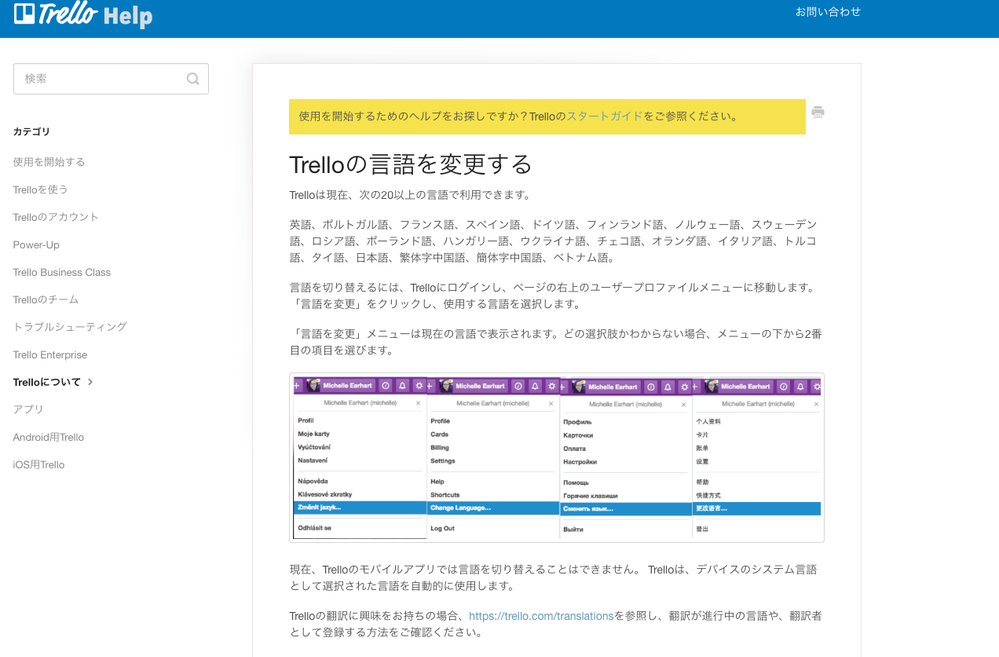Image resolution: width=999 pixels, height=657 pixels.
Task: Click the カテゴリ sidebar heading
Action: pos(31,131)
